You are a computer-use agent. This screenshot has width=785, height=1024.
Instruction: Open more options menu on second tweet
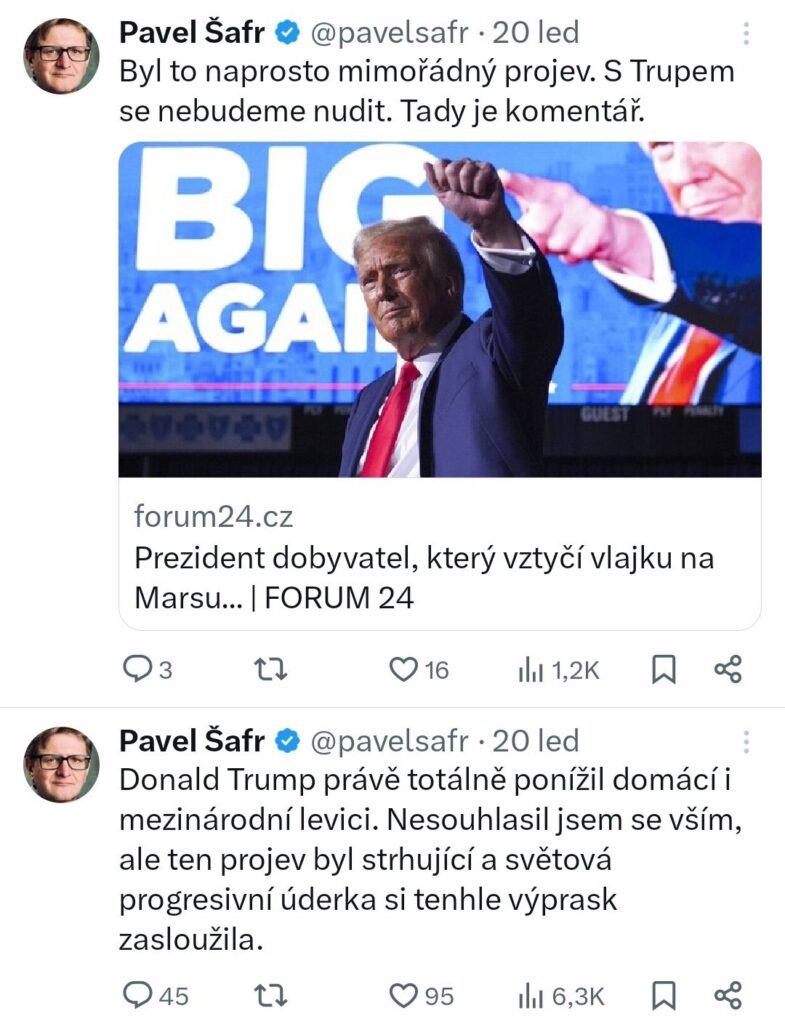coord(746,741)
